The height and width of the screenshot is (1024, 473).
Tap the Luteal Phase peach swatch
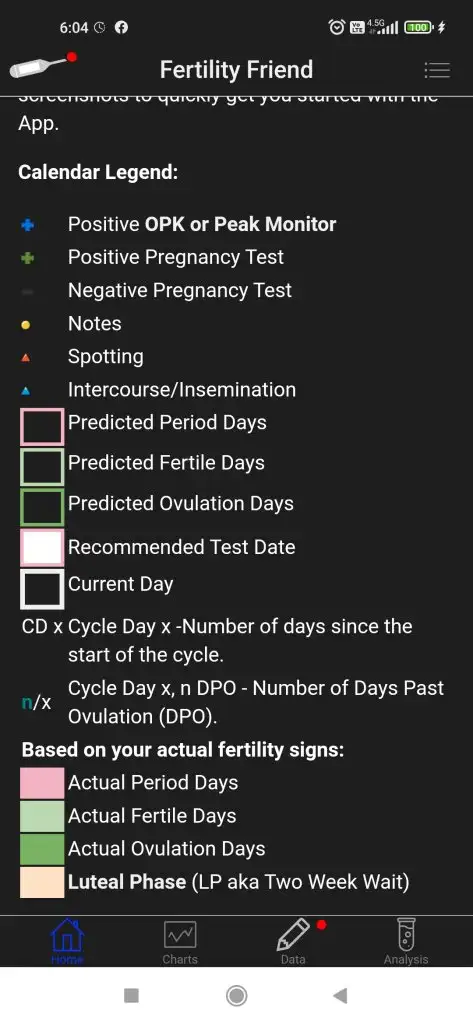tap(42, 882)
